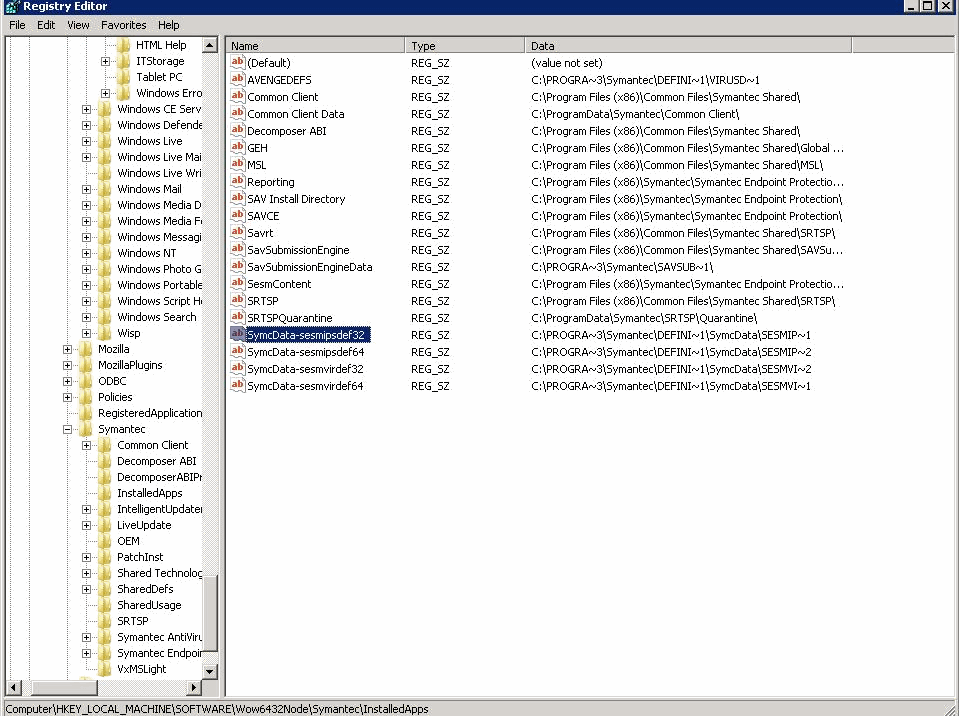Image resolution: width=959 pixels, height=716 pixels.
Task: Expand the SharedDefs key
Action: click(86, 589)
